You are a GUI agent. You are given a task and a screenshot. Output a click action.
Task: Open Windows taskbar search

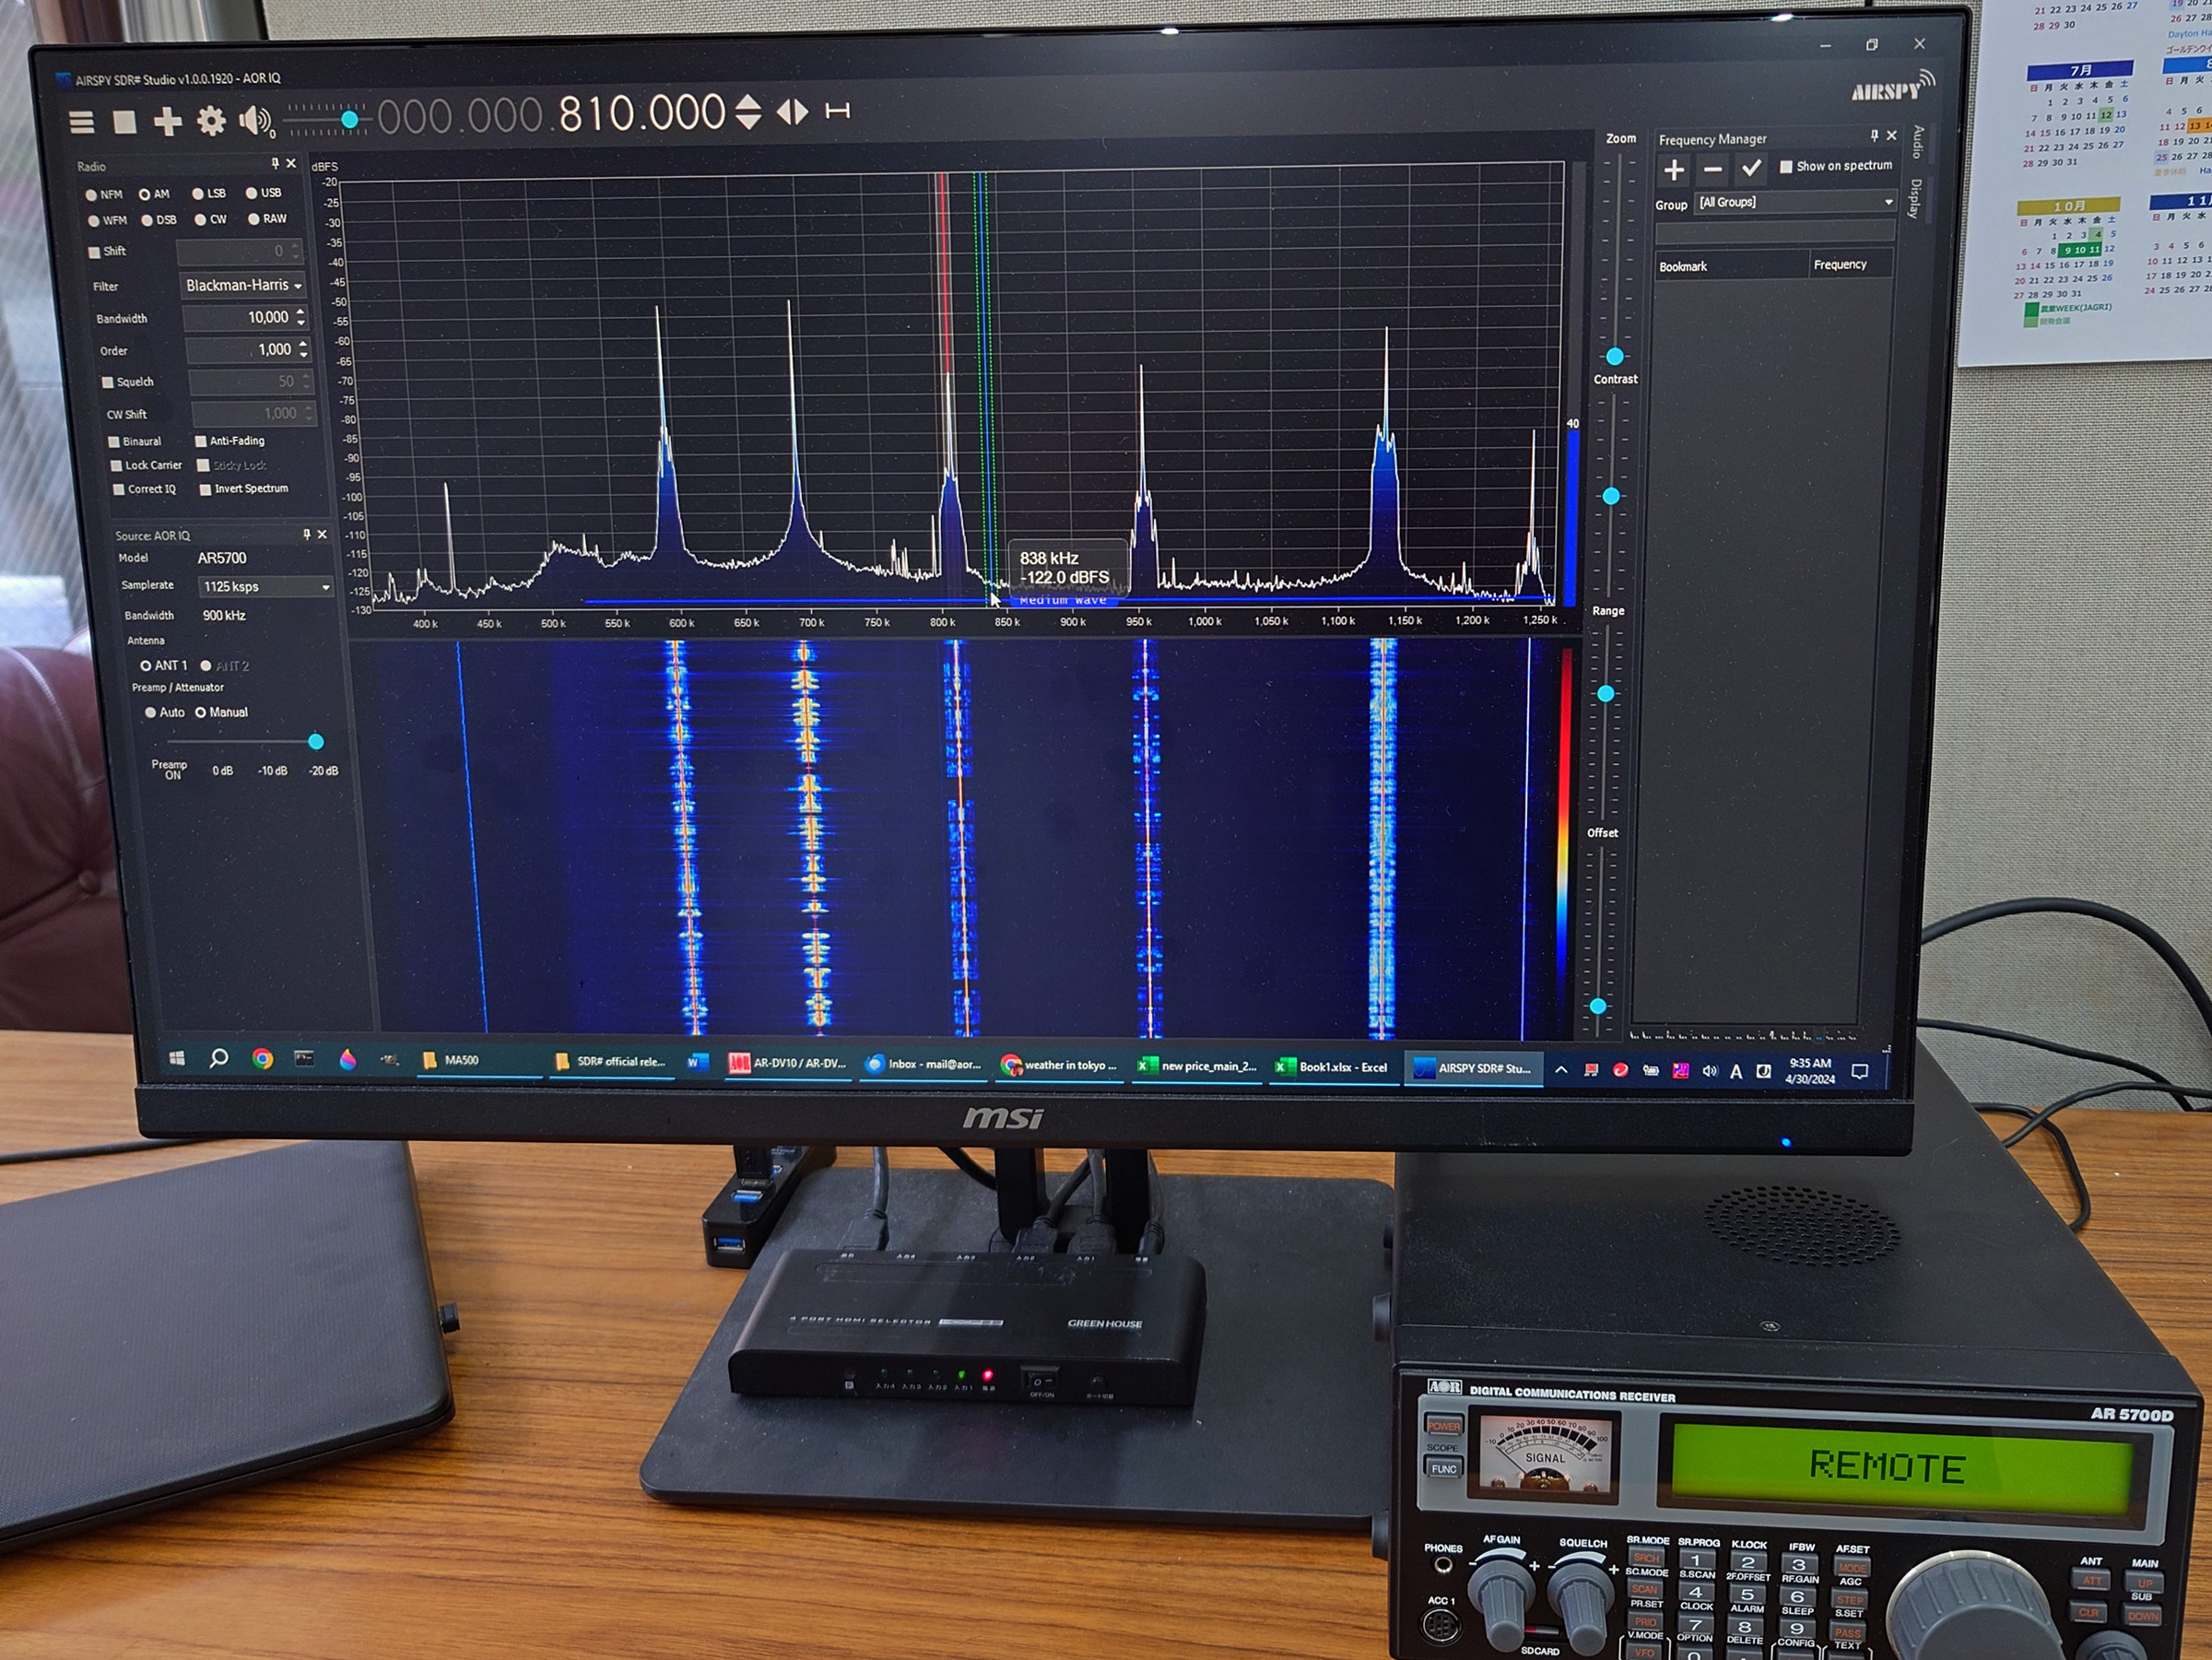218,1058
